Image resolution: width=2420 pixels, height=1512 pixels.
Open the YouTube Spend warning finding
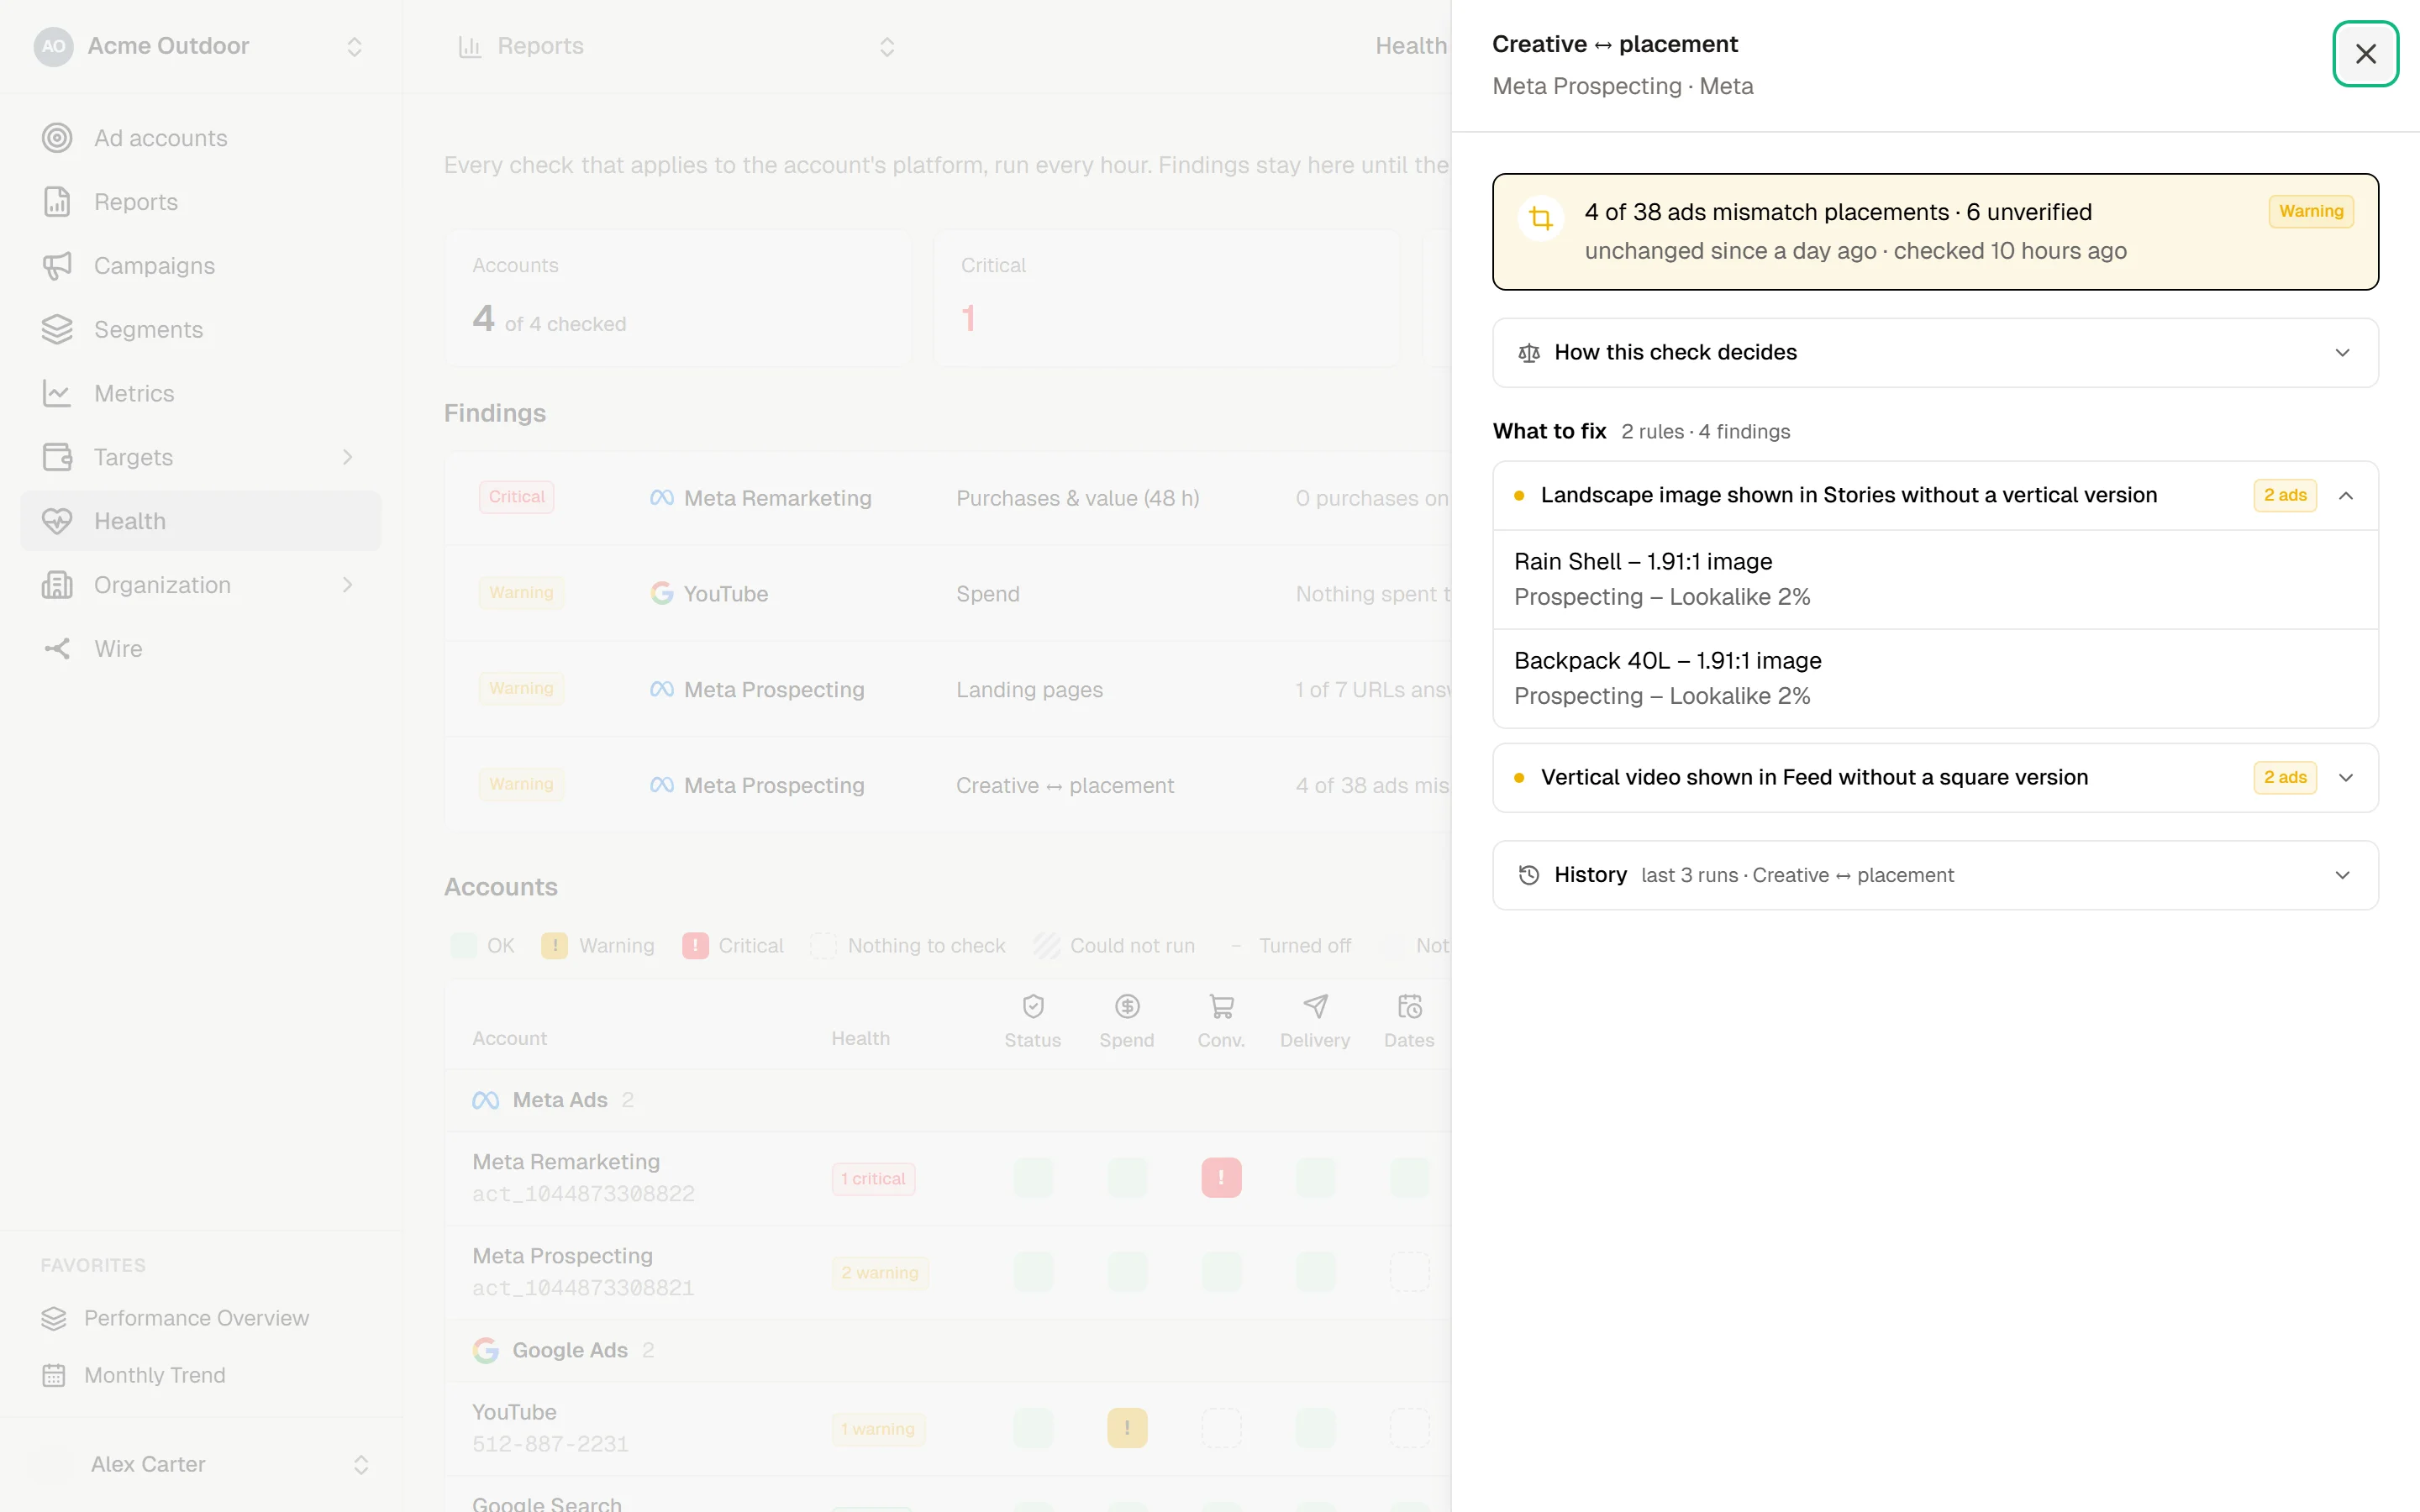coord(948,594)
